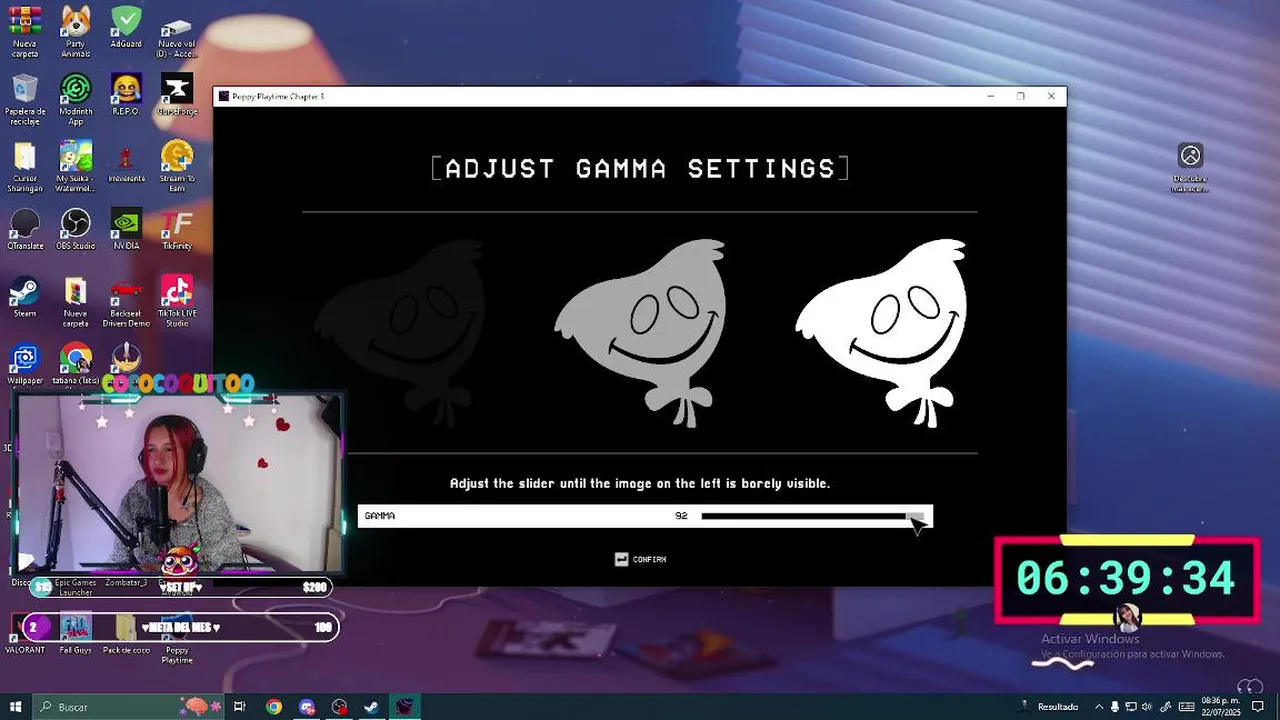Click the gamma value 92 field

(x=681, y=516)
